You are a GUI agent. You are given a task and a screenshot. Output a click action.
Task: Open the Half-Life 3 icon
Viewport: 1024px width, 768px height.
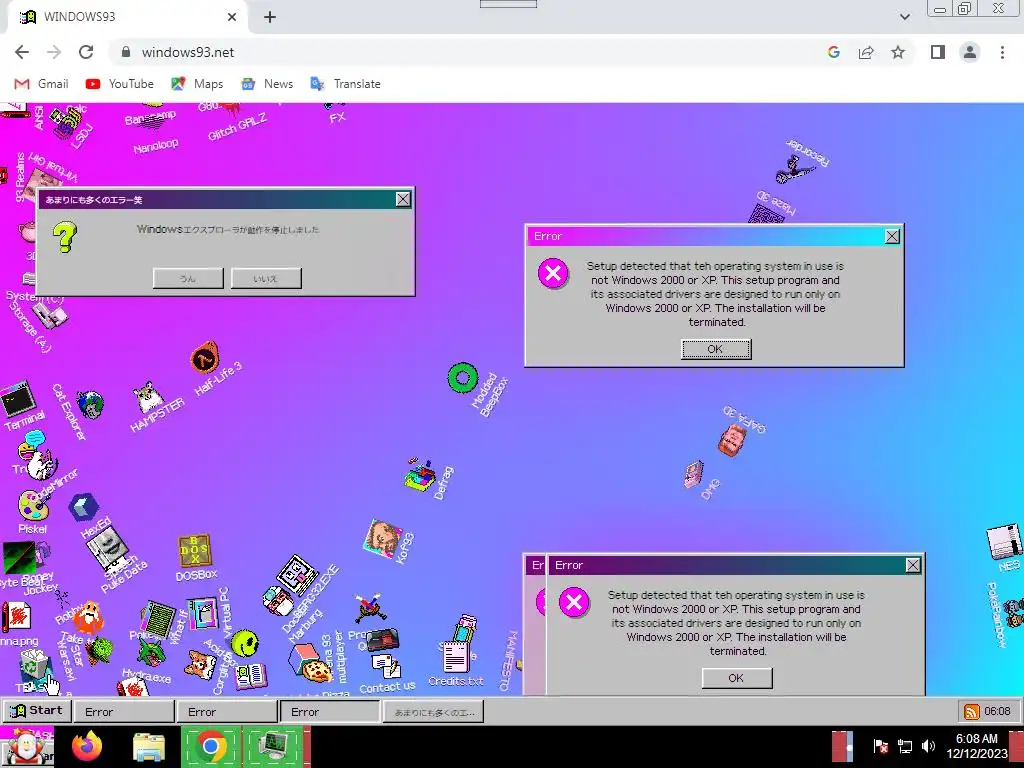coord(205,357)
